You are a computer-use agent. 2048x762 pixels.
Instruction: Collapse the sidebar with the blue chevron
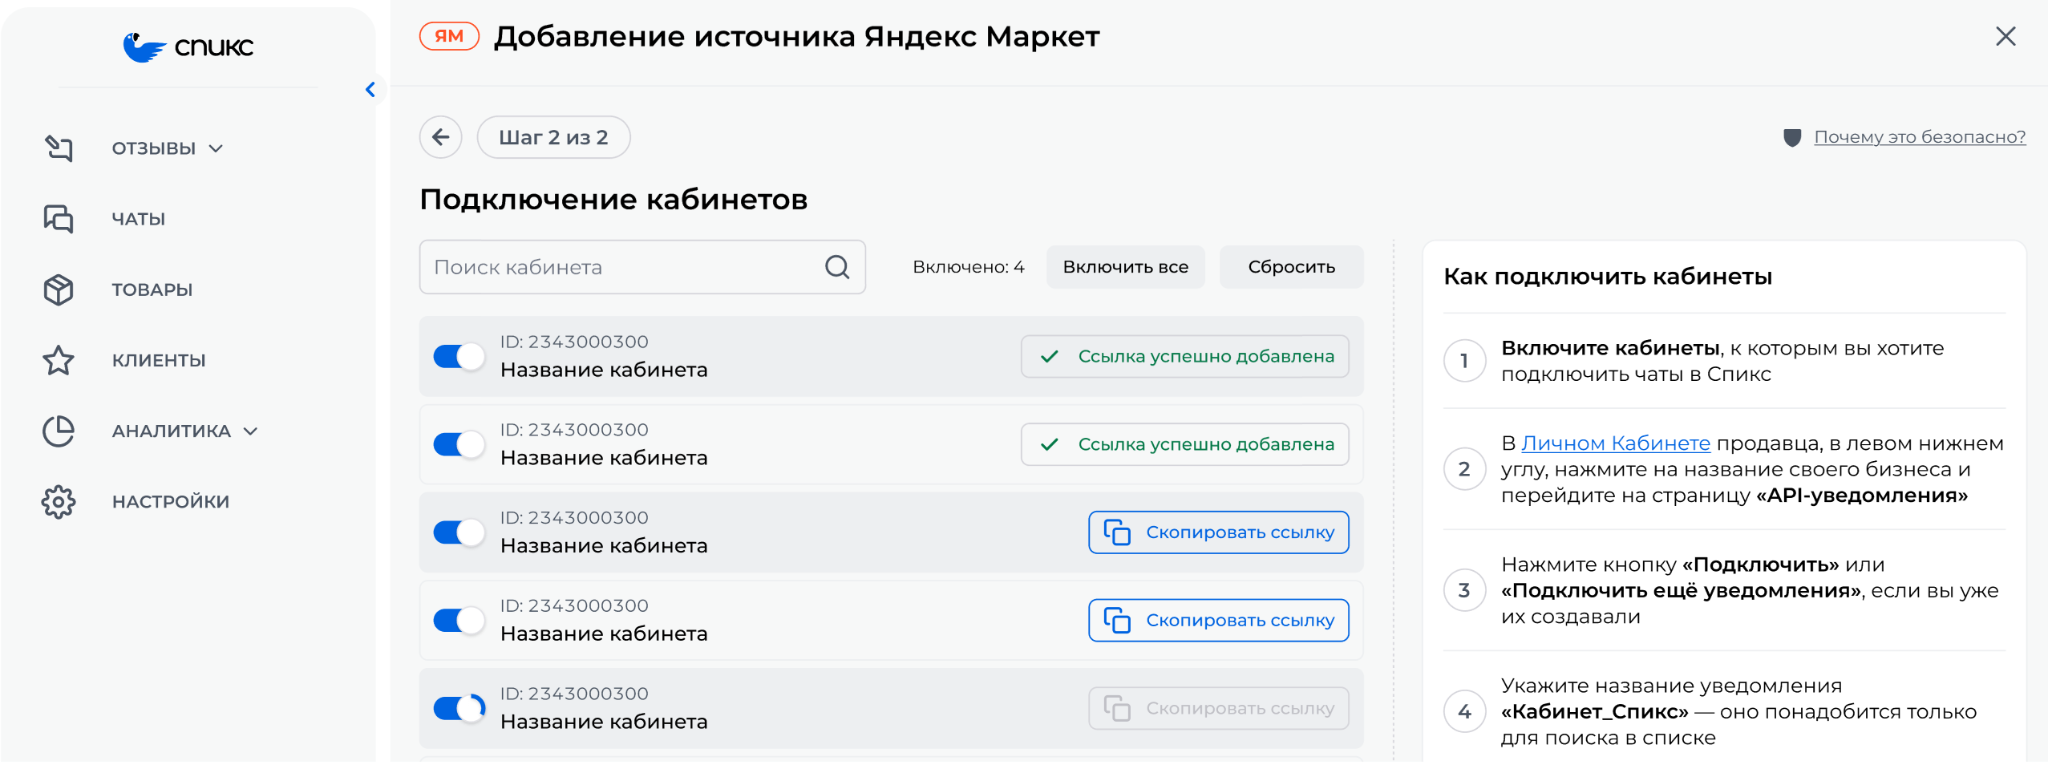370,90
